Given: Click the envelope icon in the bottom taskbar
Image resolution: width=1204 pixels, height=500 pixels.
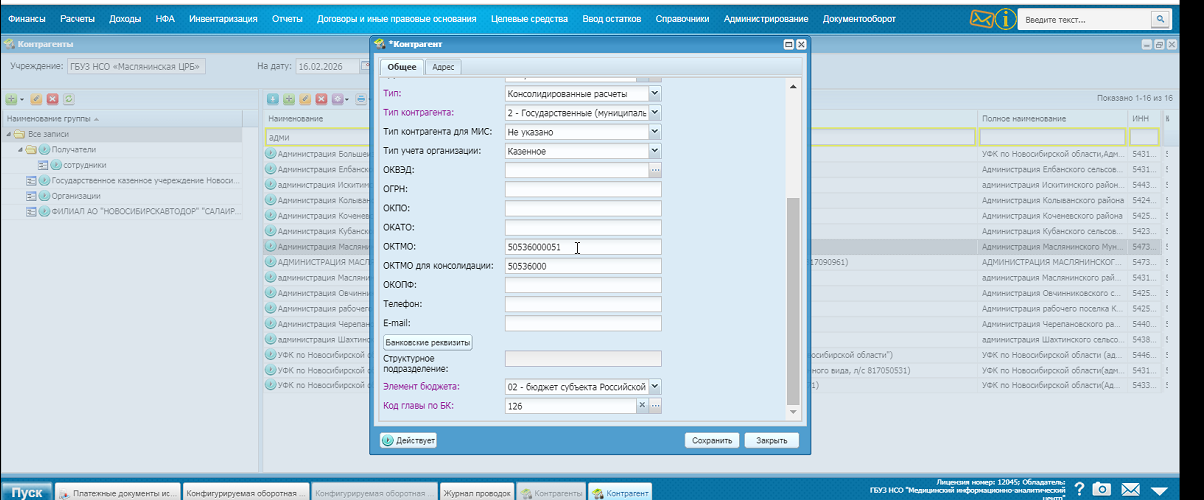Looking at the screenshot, I should pyautogui.click(x=1130, y=489).
